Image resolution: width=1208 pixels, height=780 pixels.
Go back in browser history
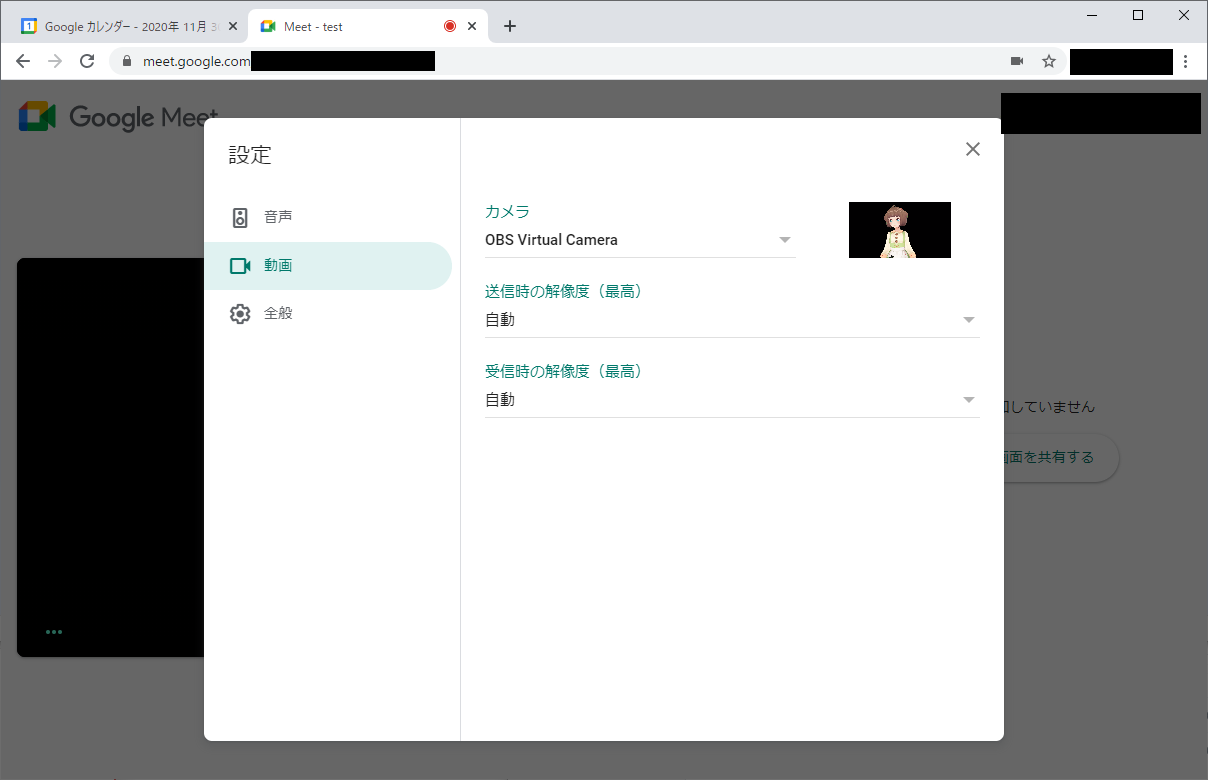click(23, 61)
